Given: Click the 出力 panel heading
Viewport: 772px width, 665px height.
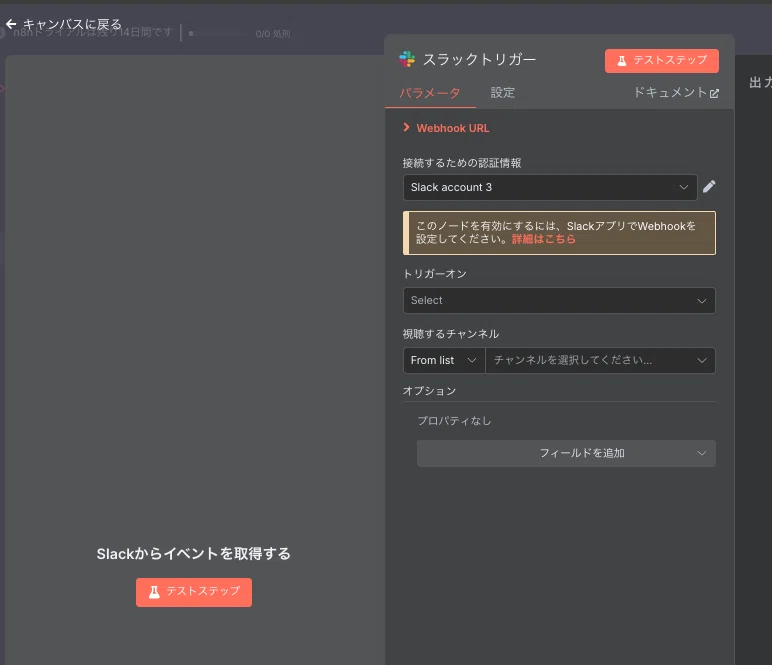Looking at the screenshot, I should pyautogui.click(x=760, y=82).
